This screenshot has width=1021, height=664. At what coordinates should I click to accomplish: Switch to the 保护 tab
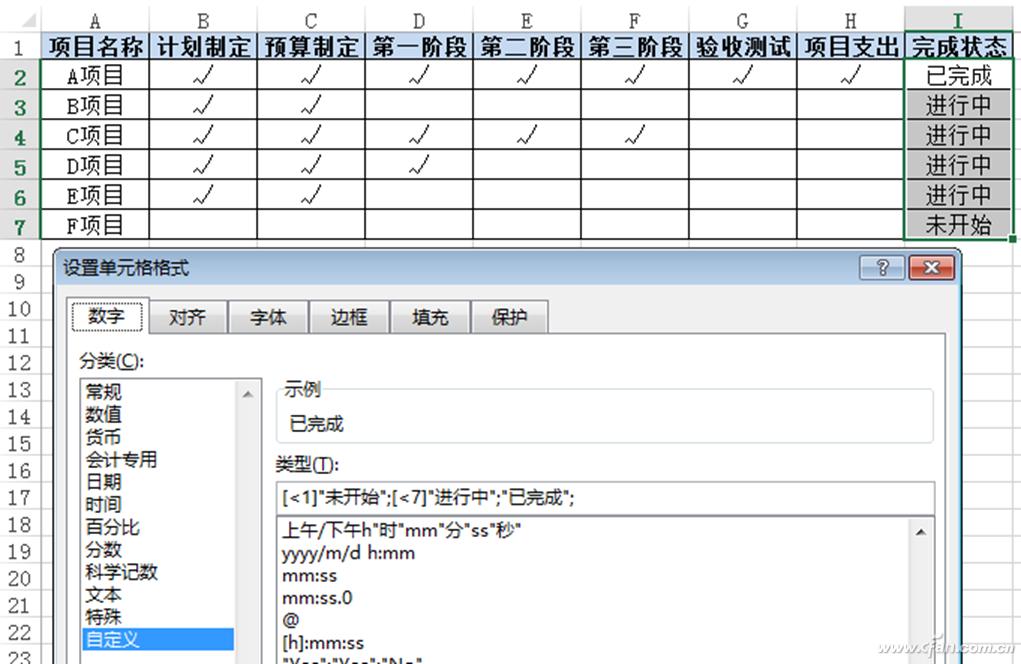[510, 317]
